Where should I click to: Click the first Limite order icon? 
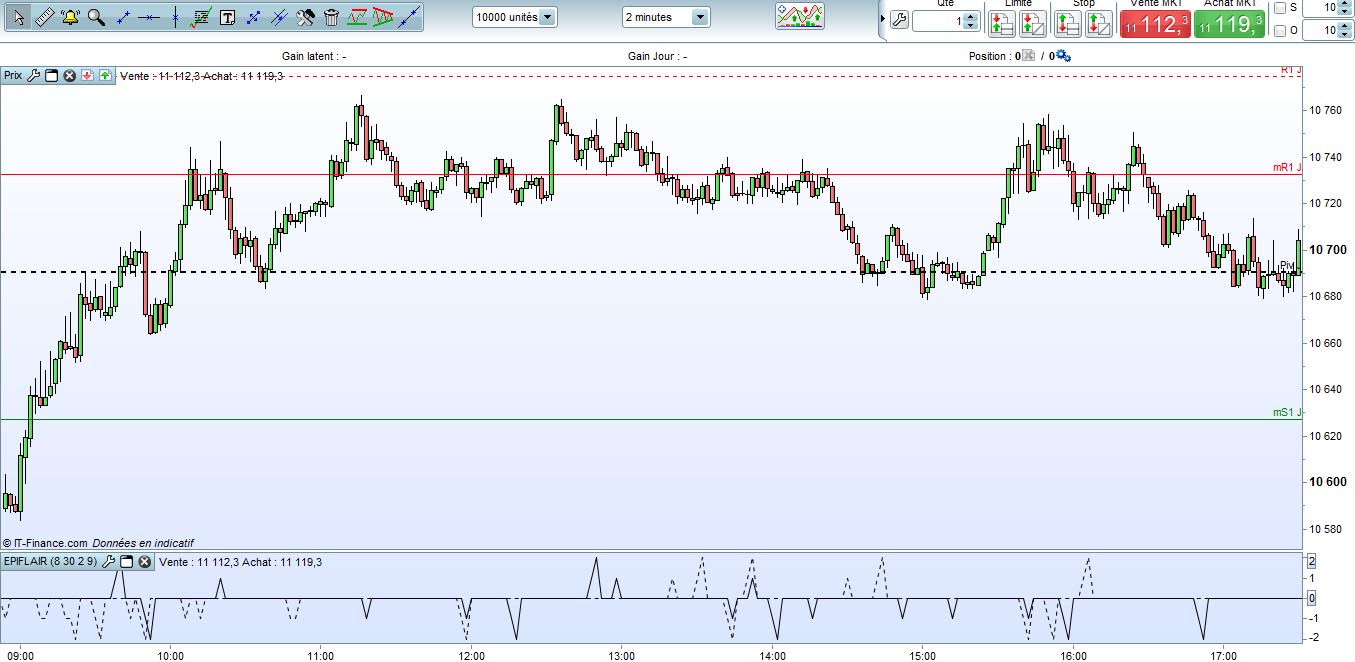(x=1003, y=24)
